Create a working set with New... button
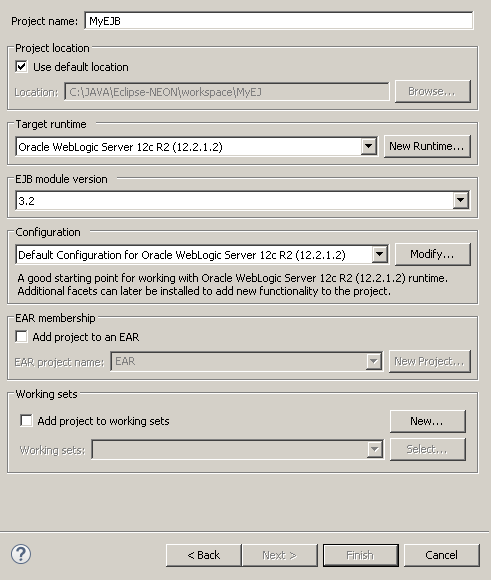Screen dimensions: 491x580 tap(427, 421)
